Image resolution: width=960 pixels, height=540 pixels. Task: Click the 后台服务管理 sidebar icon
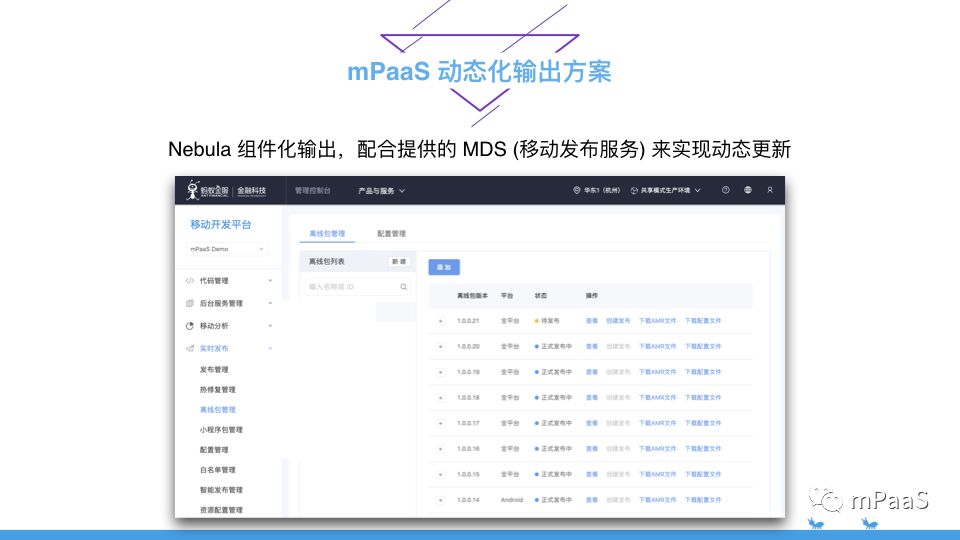click(x=190, y=303)
